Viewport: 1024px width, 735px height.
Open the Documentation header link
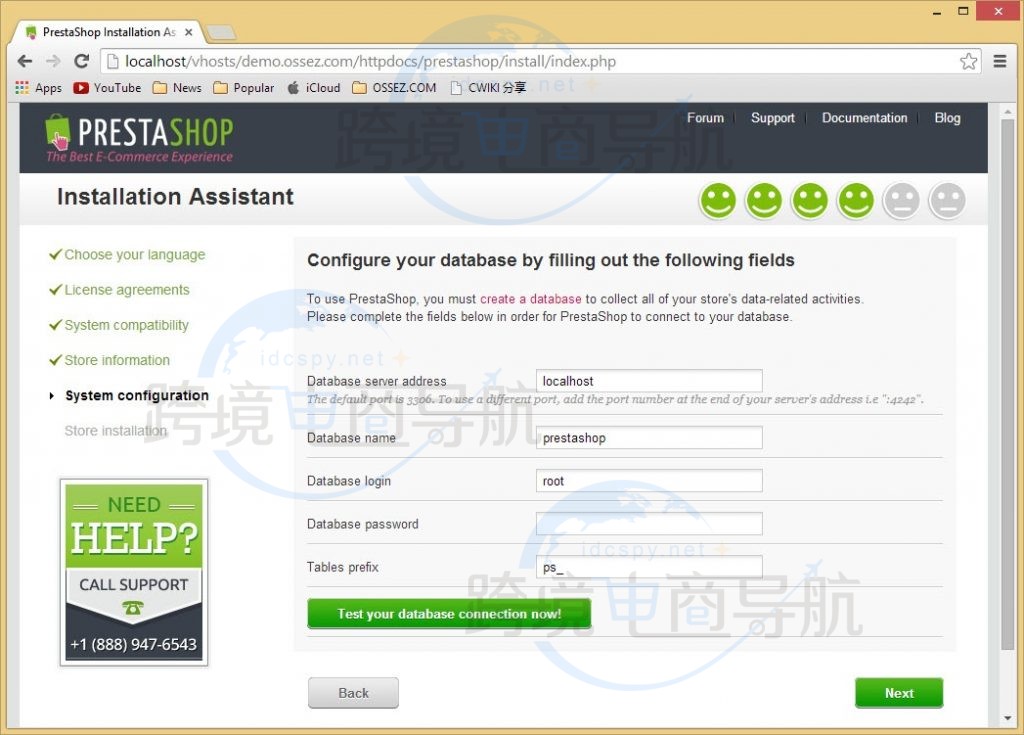point(864,118)
